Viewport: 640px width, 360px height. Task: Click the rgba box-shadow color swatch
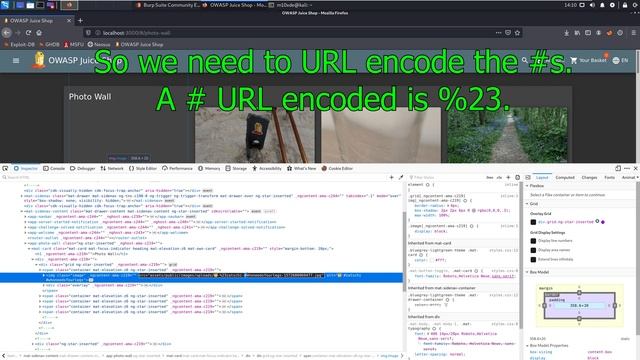coord(474,211)
